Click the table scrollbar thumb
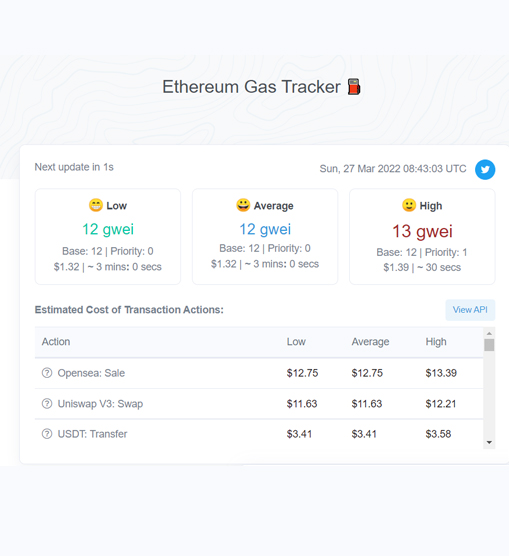 click(x=489, y=345)
